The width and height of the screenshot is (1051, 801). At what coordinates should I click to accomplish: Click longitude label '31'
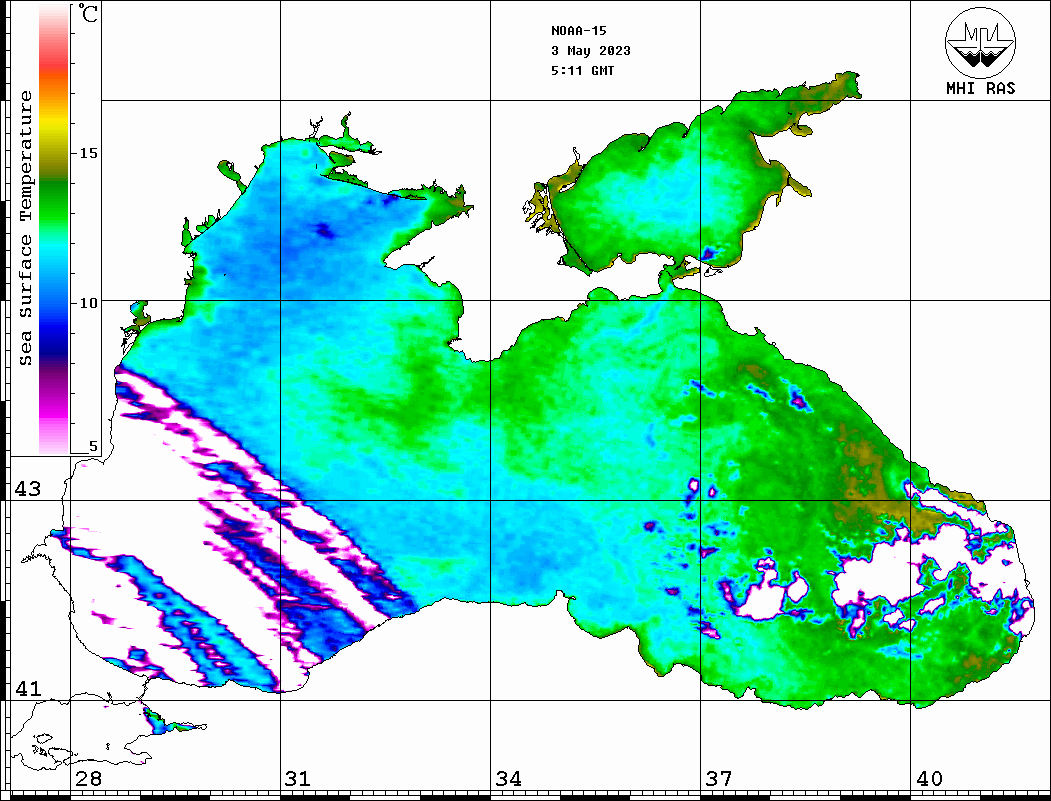(x=298, y=778)
